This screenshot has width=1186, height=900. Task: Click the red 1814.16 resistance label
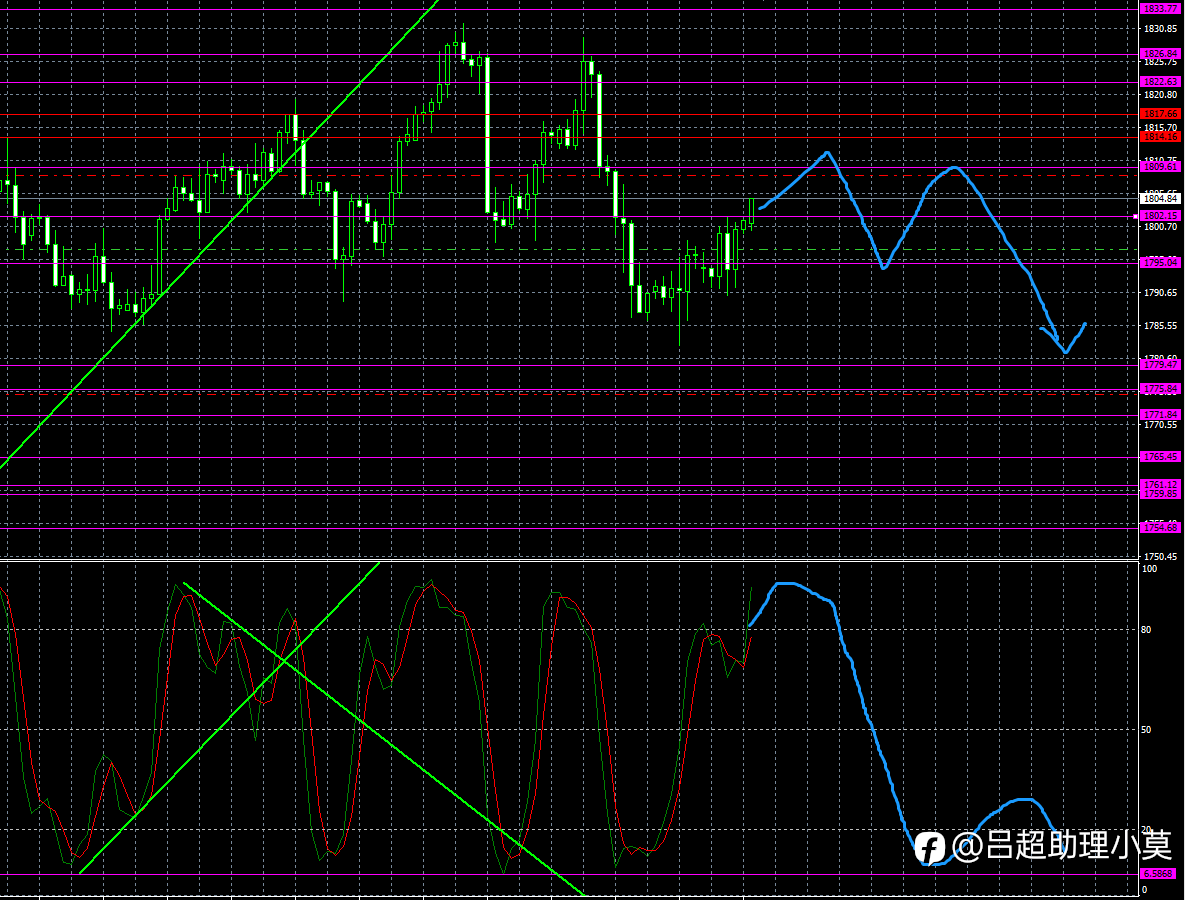click(1160, 137)
